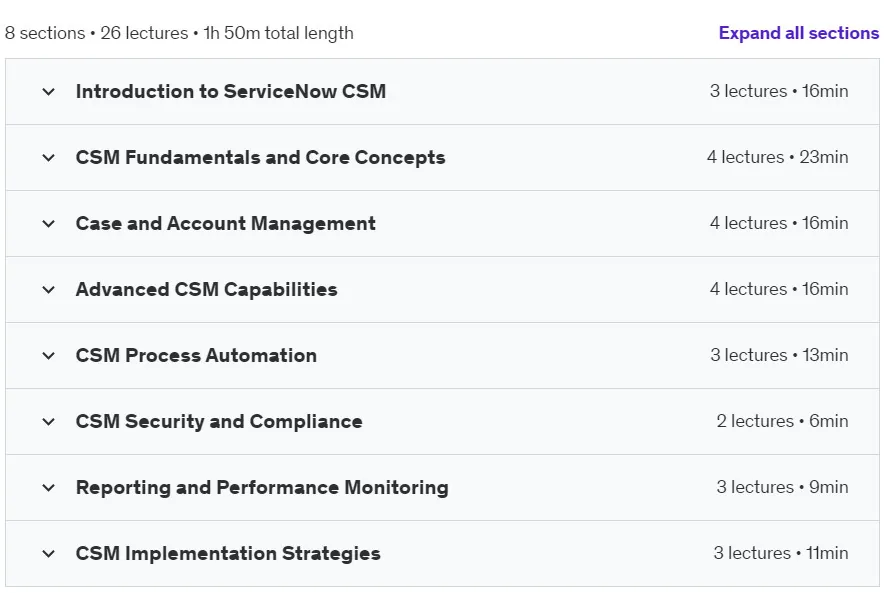Screen dimensions: 884x593
Task: Click Expand all sections link
Action: (x=798, y=33)
